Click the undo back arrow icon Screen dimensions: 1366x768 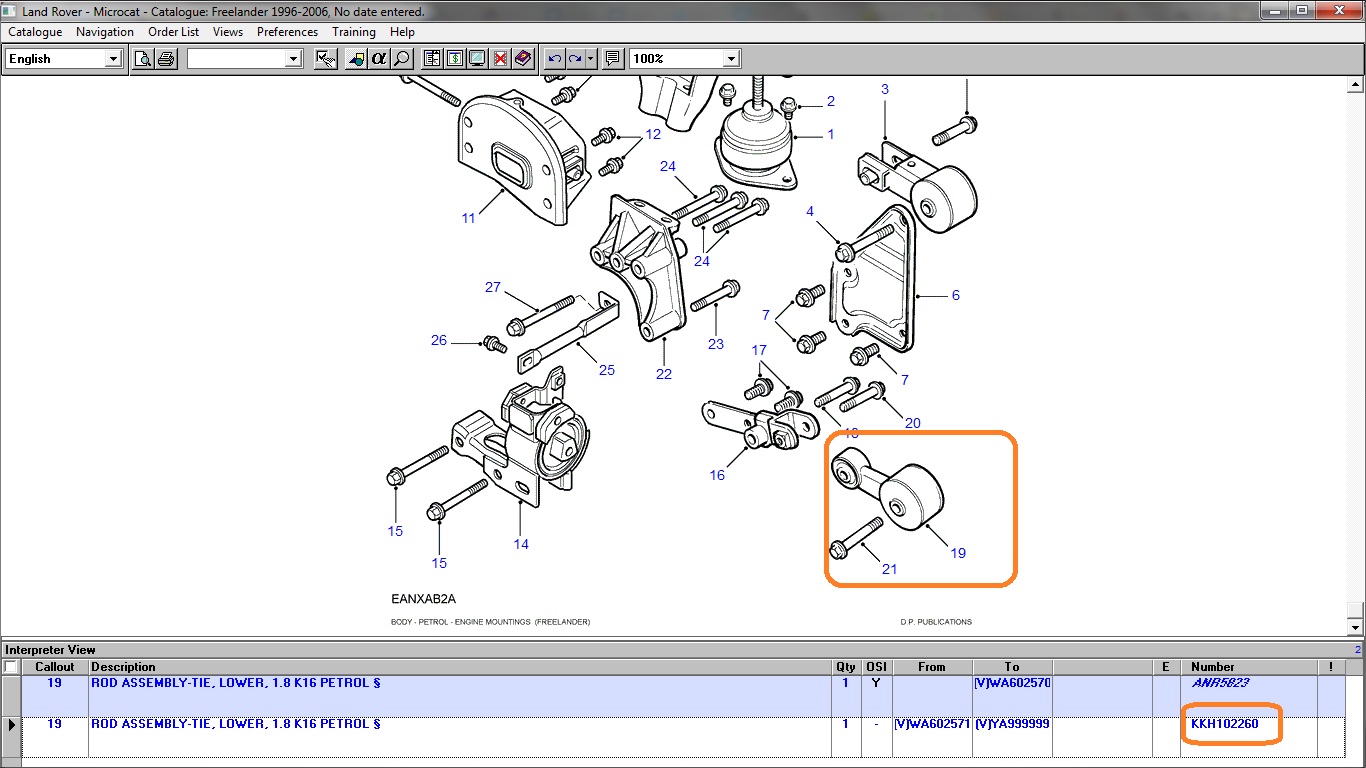555,59
